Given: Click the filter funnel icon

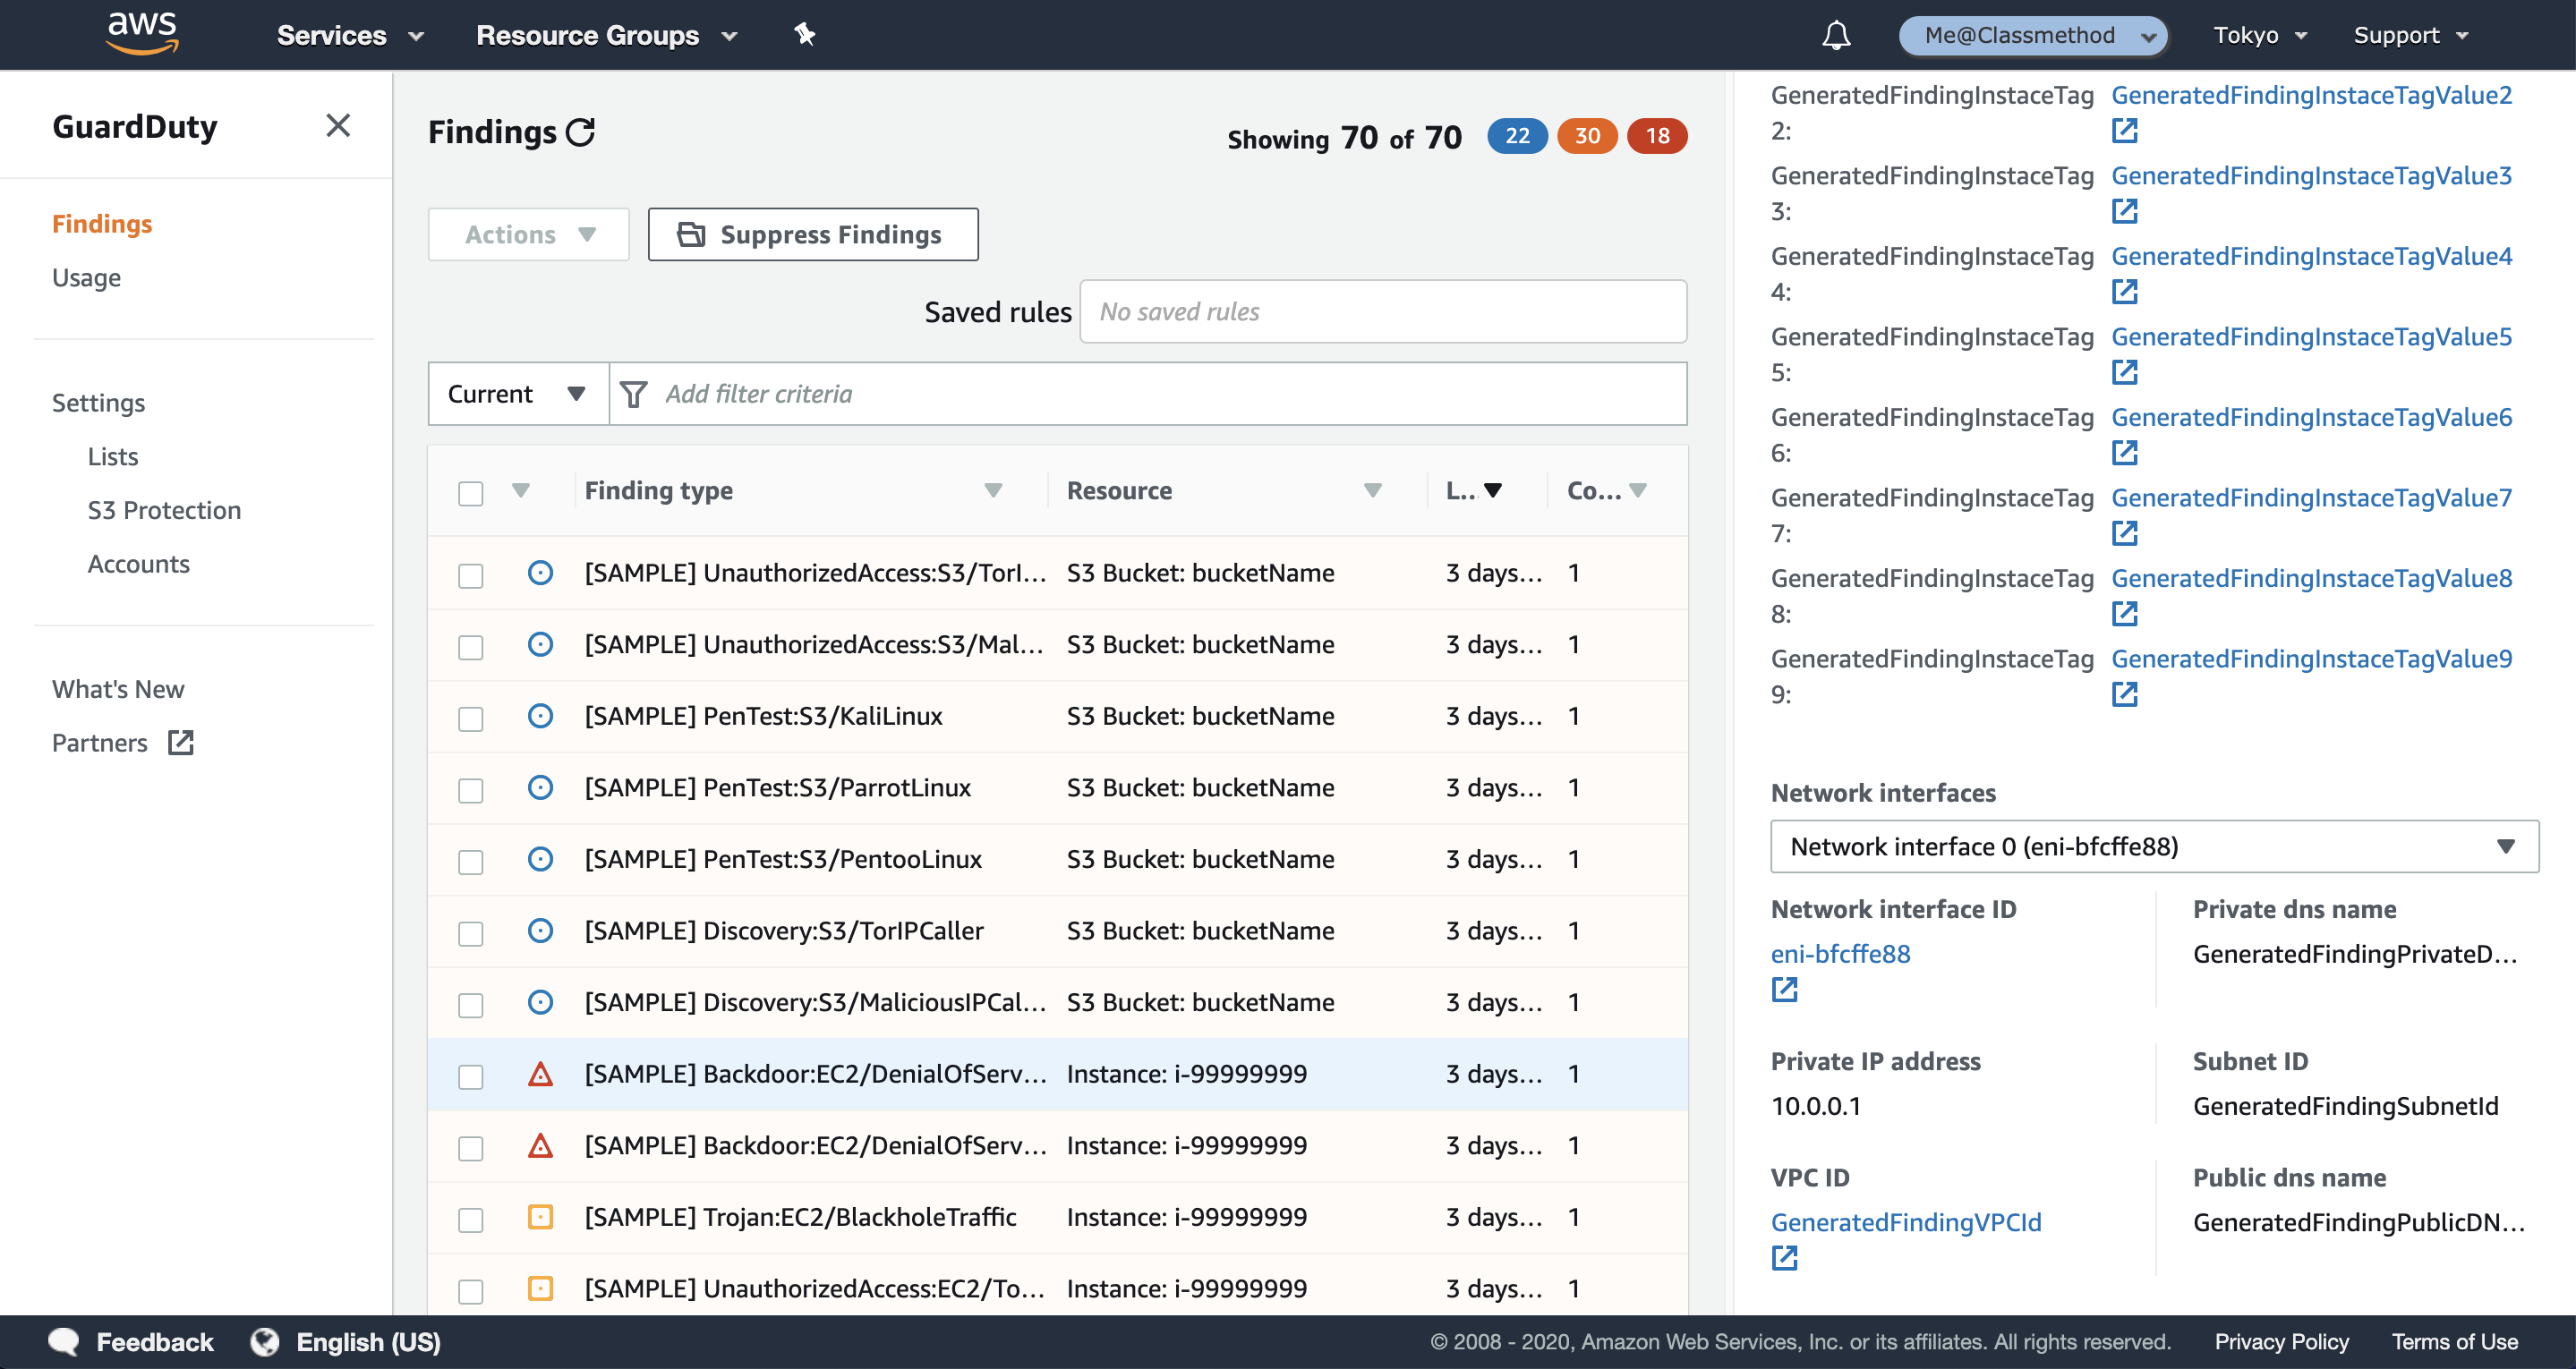Looking at the screenshot, I should click(x=633, y=394).
